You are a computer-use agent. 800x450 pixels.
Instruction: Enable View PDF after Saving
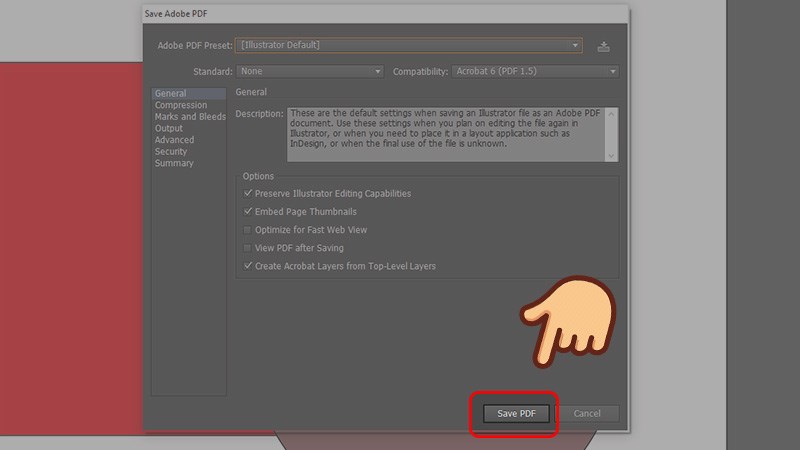coord(248,248)
